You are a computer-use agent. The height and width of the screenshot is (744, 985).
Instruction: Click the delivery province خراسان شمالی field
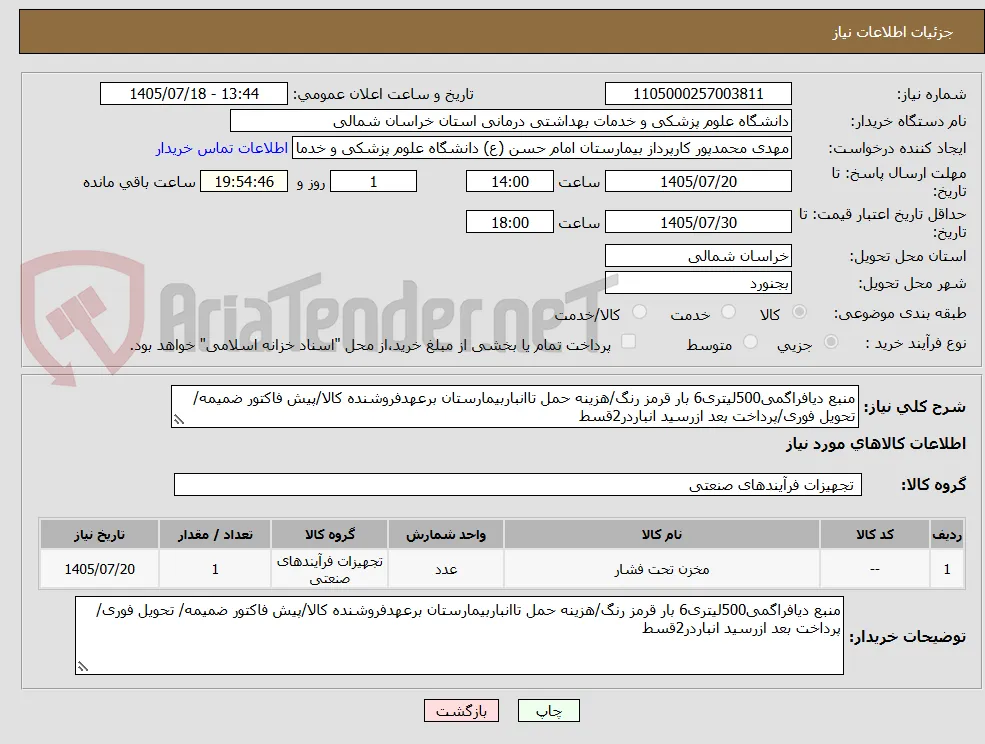pos(698,256)
